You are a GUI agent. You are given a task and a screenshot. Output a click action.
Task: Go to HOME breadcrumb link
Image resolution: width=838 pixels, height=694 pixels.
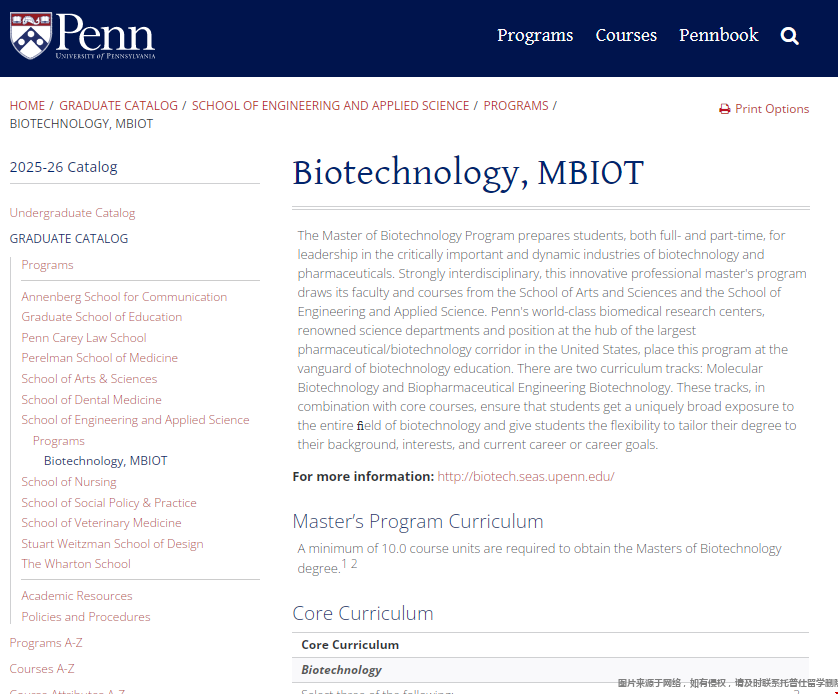27,105
